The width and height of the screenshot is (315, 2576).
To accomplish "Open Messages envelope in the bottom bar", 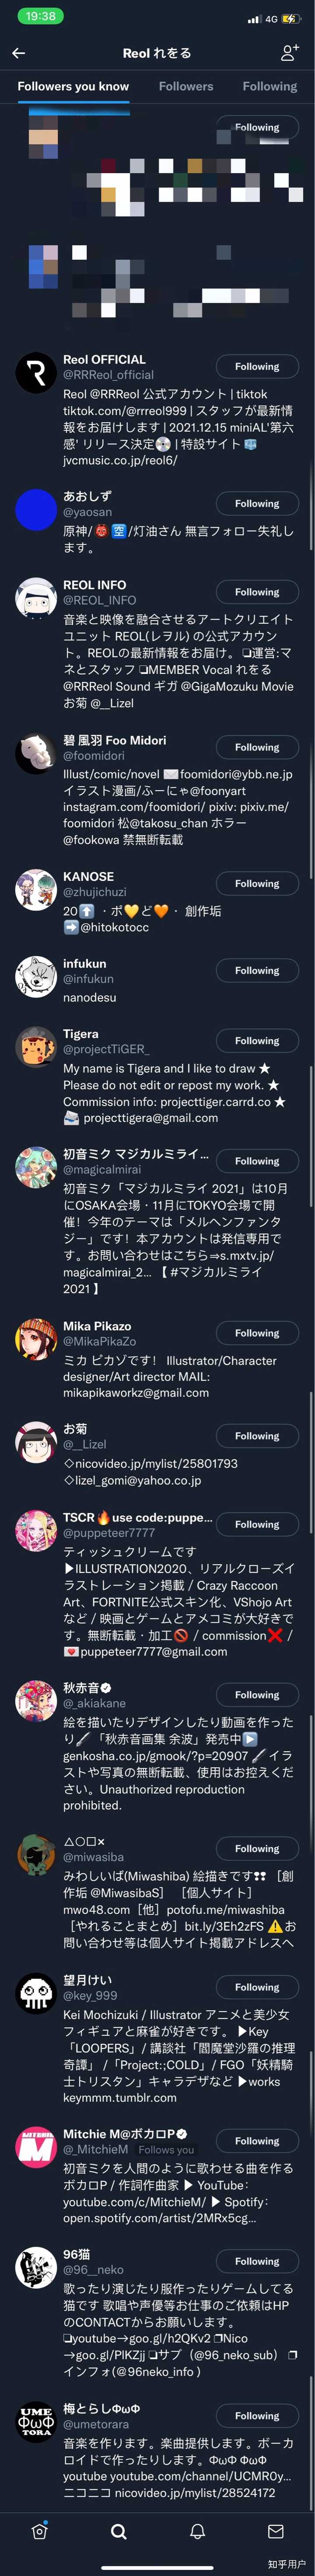I will pyautogui.click(x=276, y=2531).
